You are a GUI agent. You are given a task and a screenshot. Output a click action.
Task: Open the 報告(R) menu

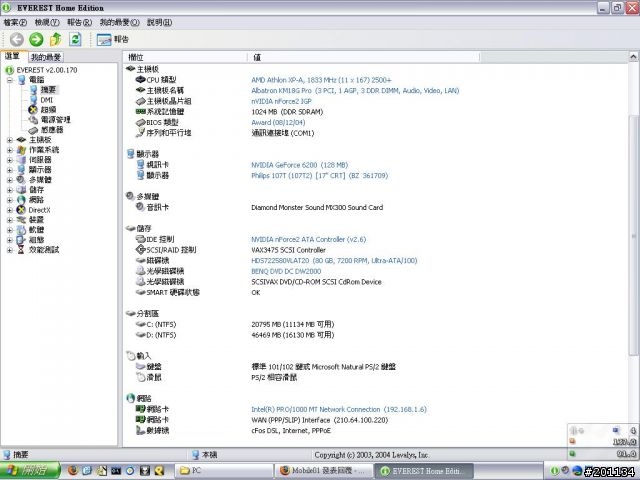[x=79, y=22]
